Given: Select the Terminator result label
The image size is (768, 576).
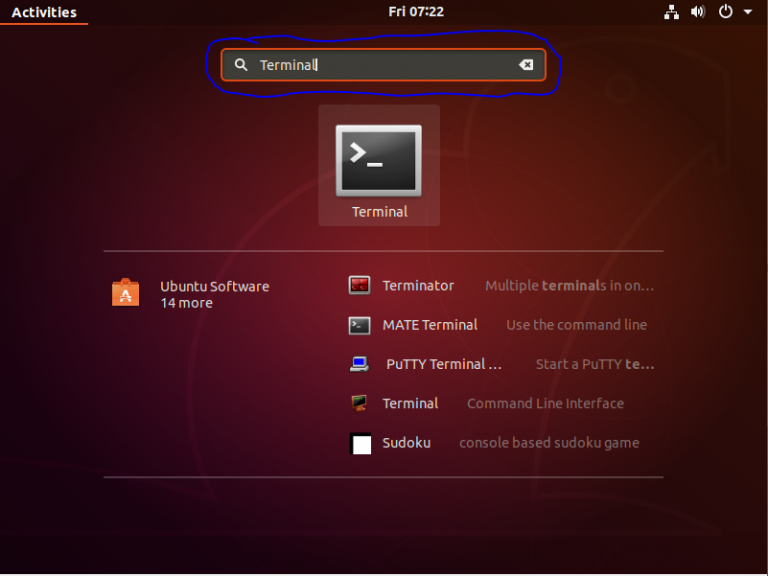Looking at the screenshot, I should click(418, 286).
